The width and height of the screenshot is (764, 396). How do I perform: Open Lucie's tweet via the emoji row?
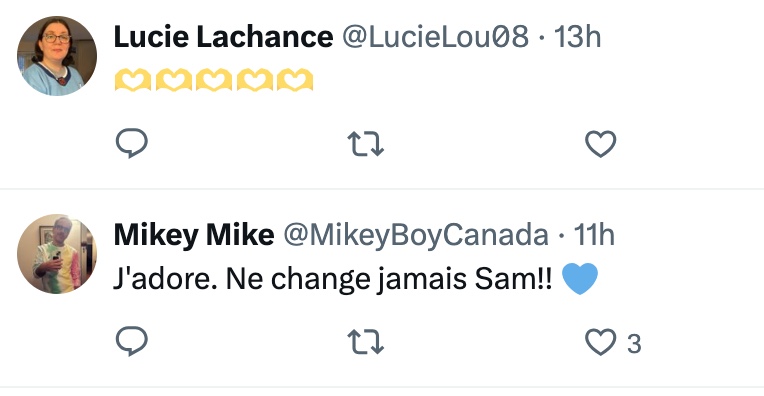[x=213, y=80]
